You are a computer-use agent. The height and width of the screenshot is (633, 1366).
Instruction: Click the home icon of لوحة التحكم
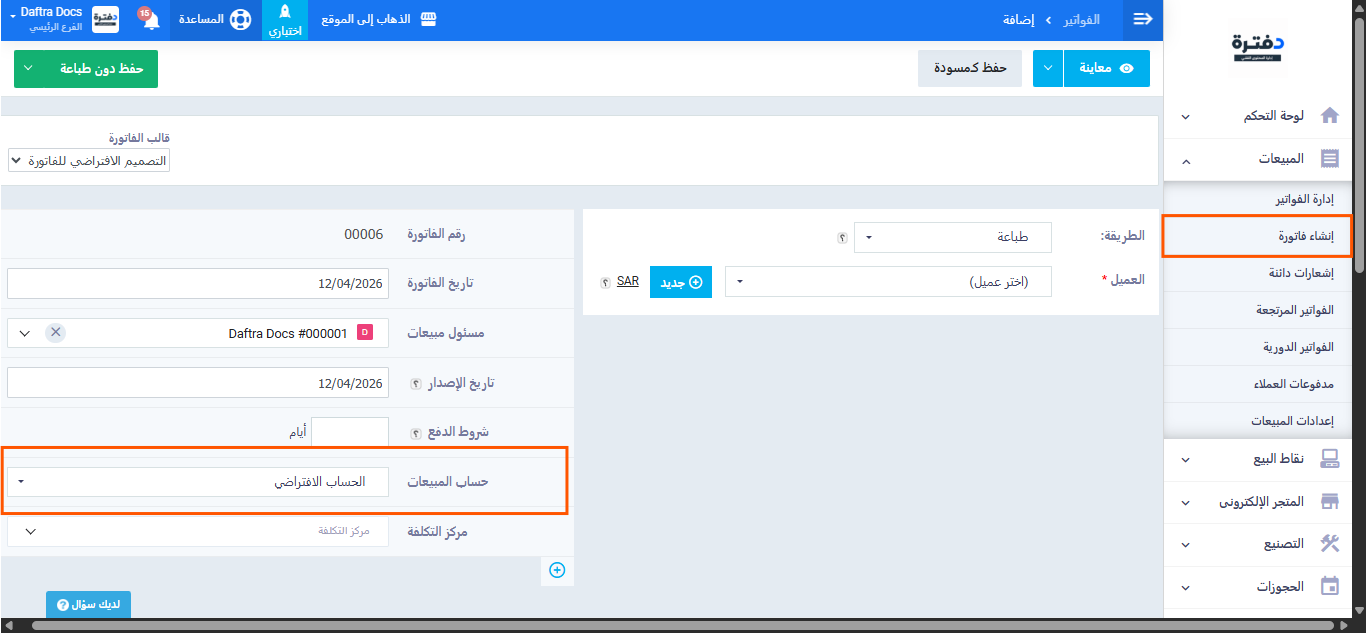[x=1329, y=116]
